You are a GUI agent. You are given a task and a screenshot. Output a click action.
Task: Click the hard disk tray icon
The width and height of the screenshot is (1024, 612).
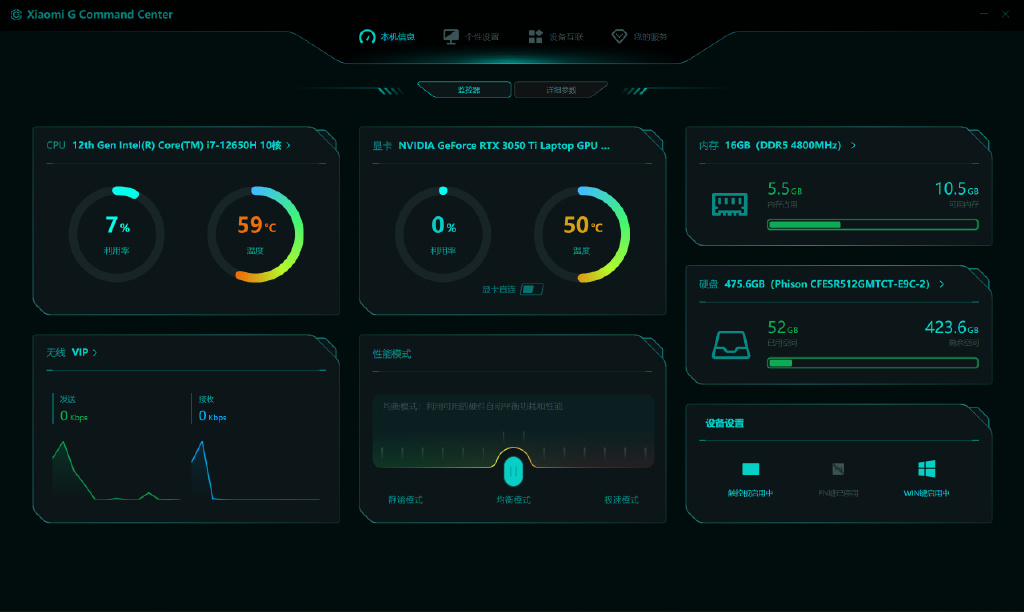730,344
